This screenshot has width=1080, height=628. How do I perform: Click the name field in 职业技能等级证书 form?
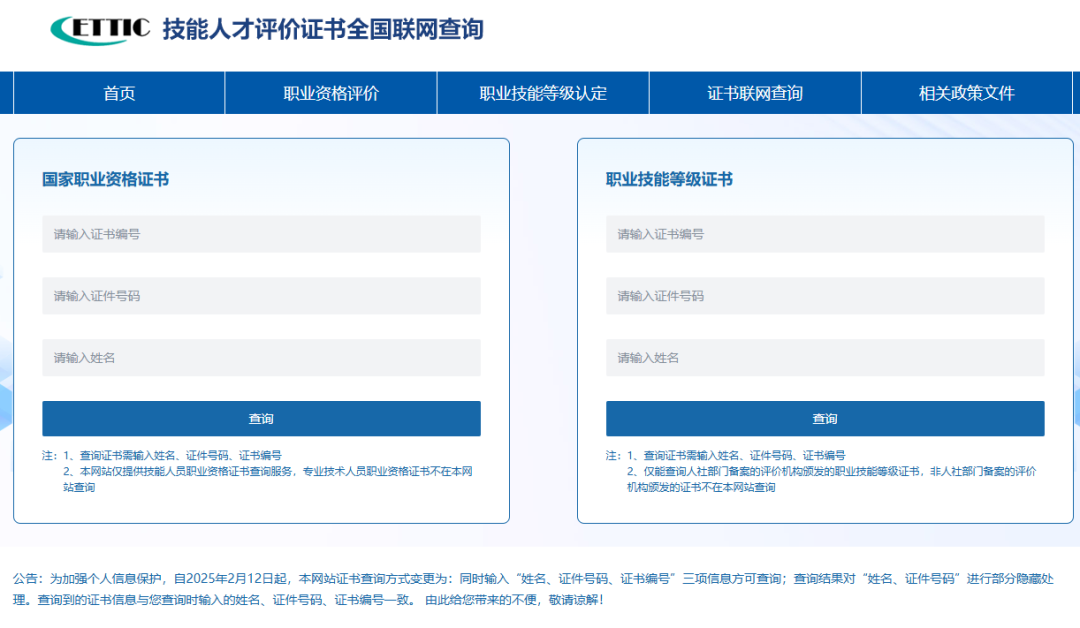point(825,358)
